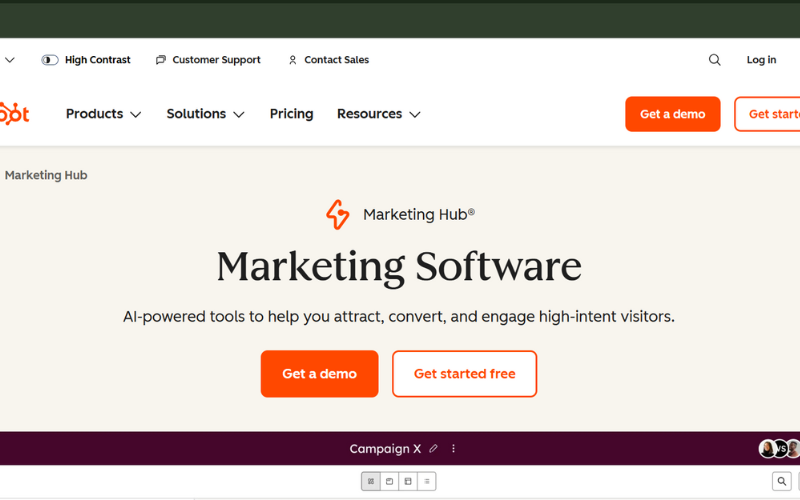
Task: Expand the Solutions menu
Action: point(206,114)
